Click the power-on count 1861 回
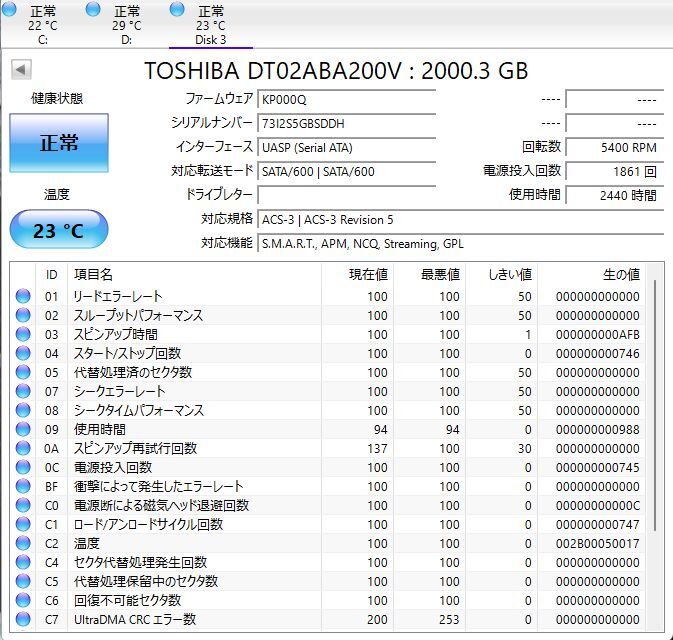The width and height of the screenshot is (673, 640). pos(615,172)
